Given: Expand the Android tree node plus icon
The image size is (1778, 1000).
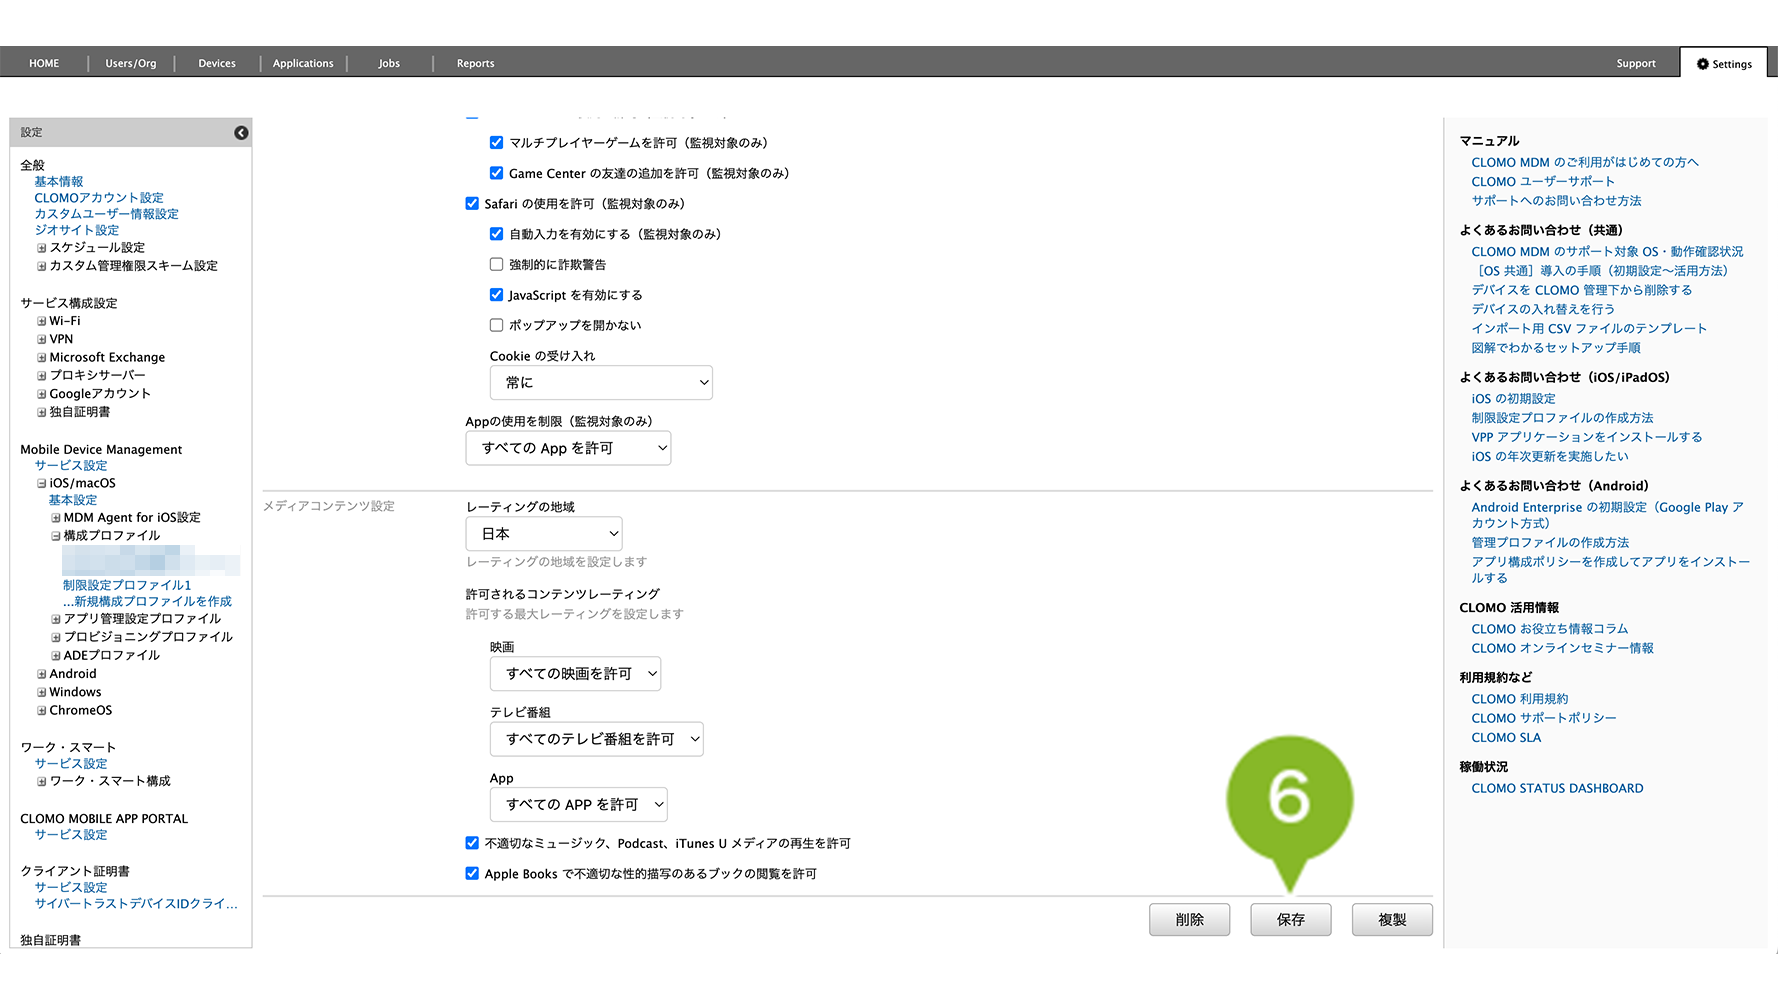Looking at the screenshot, I should pos(42,675).
